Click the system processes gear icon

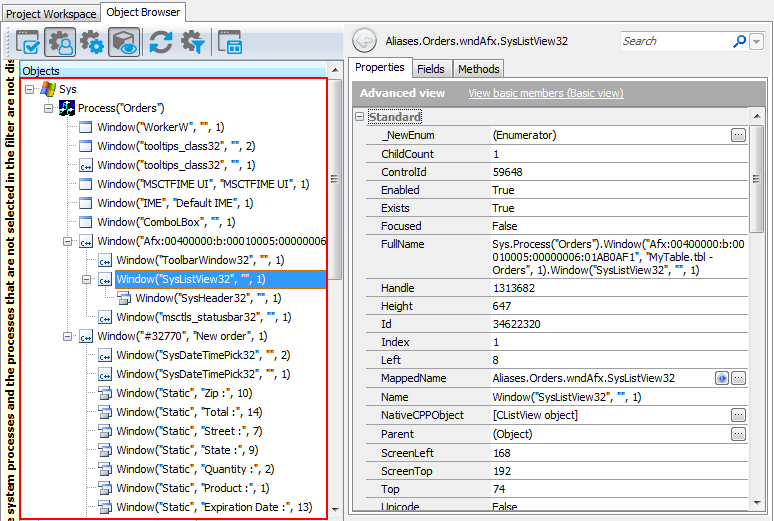[x=92, y=42]
